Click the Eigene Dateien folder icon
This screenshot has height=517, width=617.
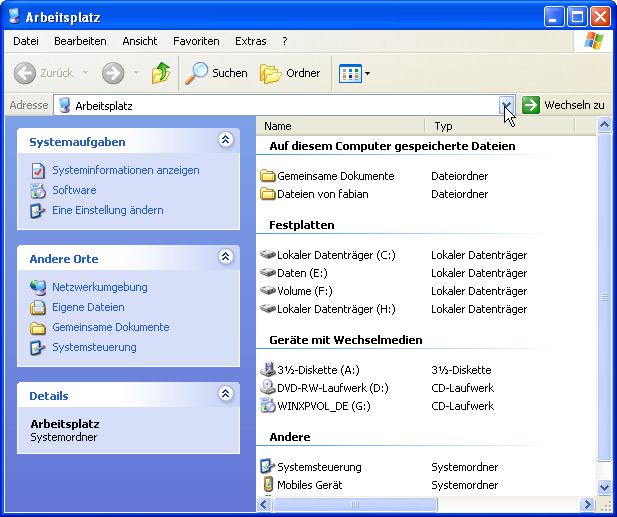click(38, 307)
